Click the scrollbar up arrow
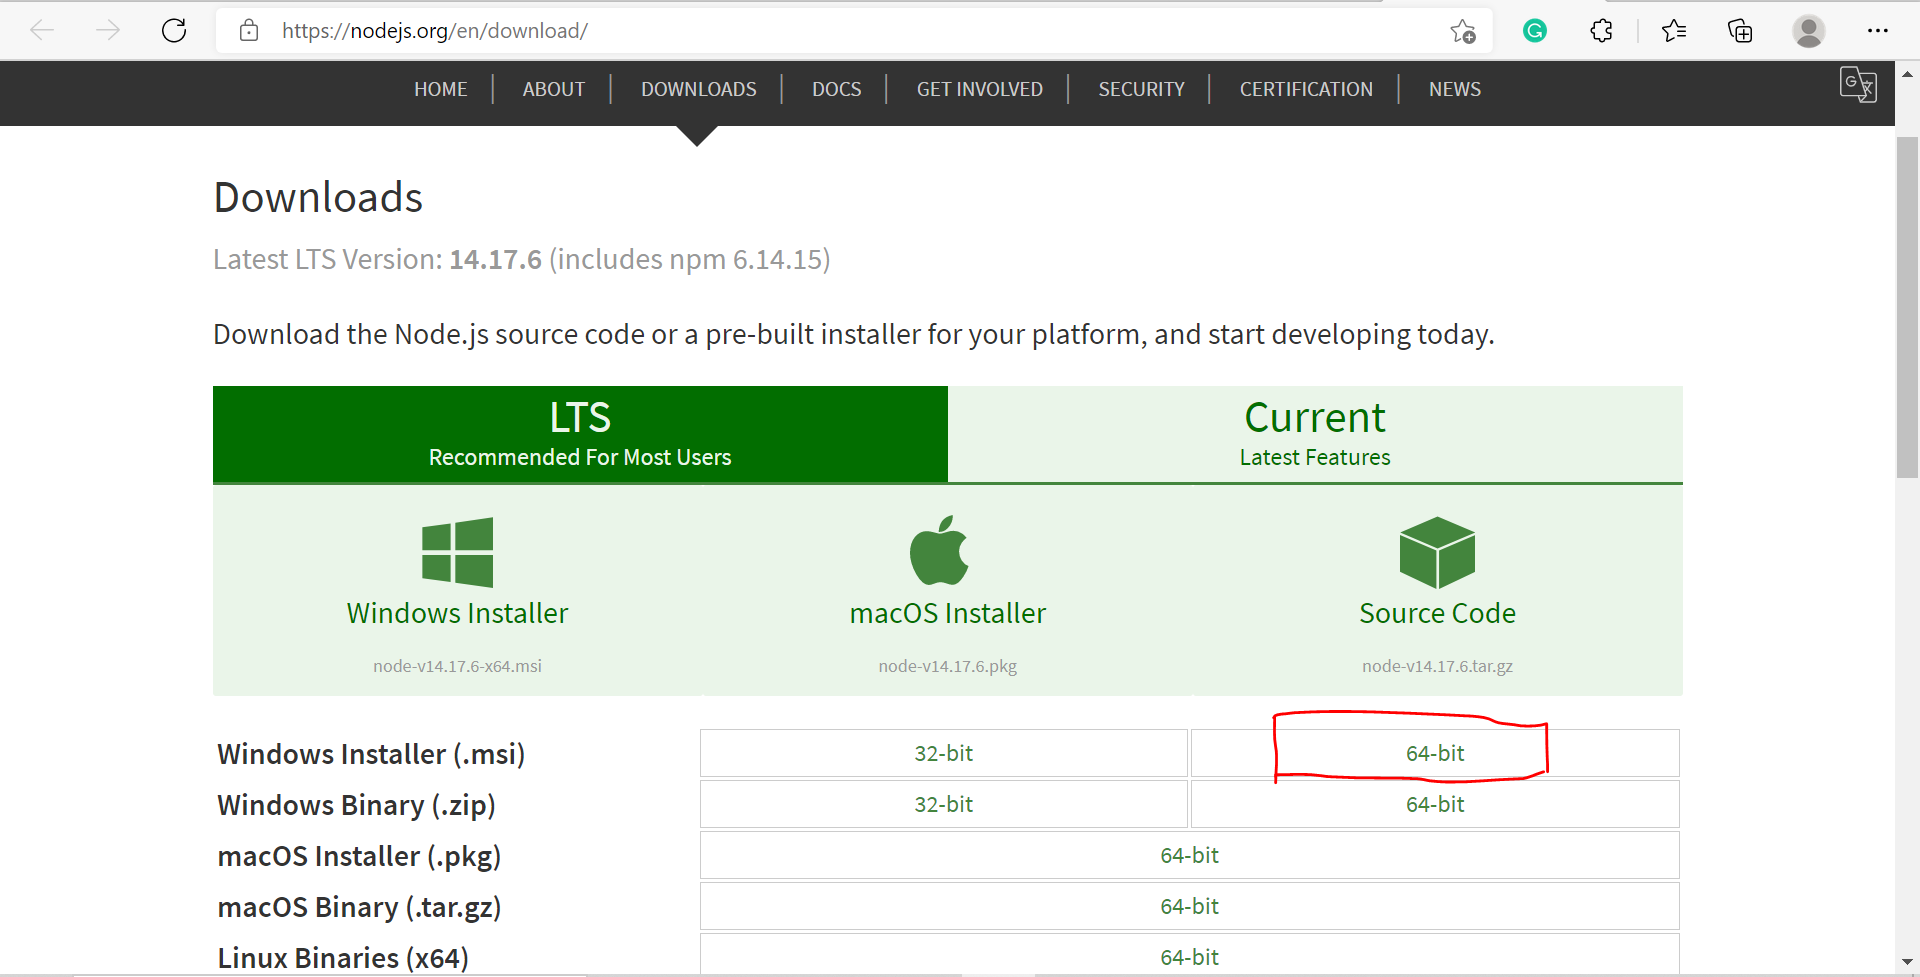 pos(1907,74)
